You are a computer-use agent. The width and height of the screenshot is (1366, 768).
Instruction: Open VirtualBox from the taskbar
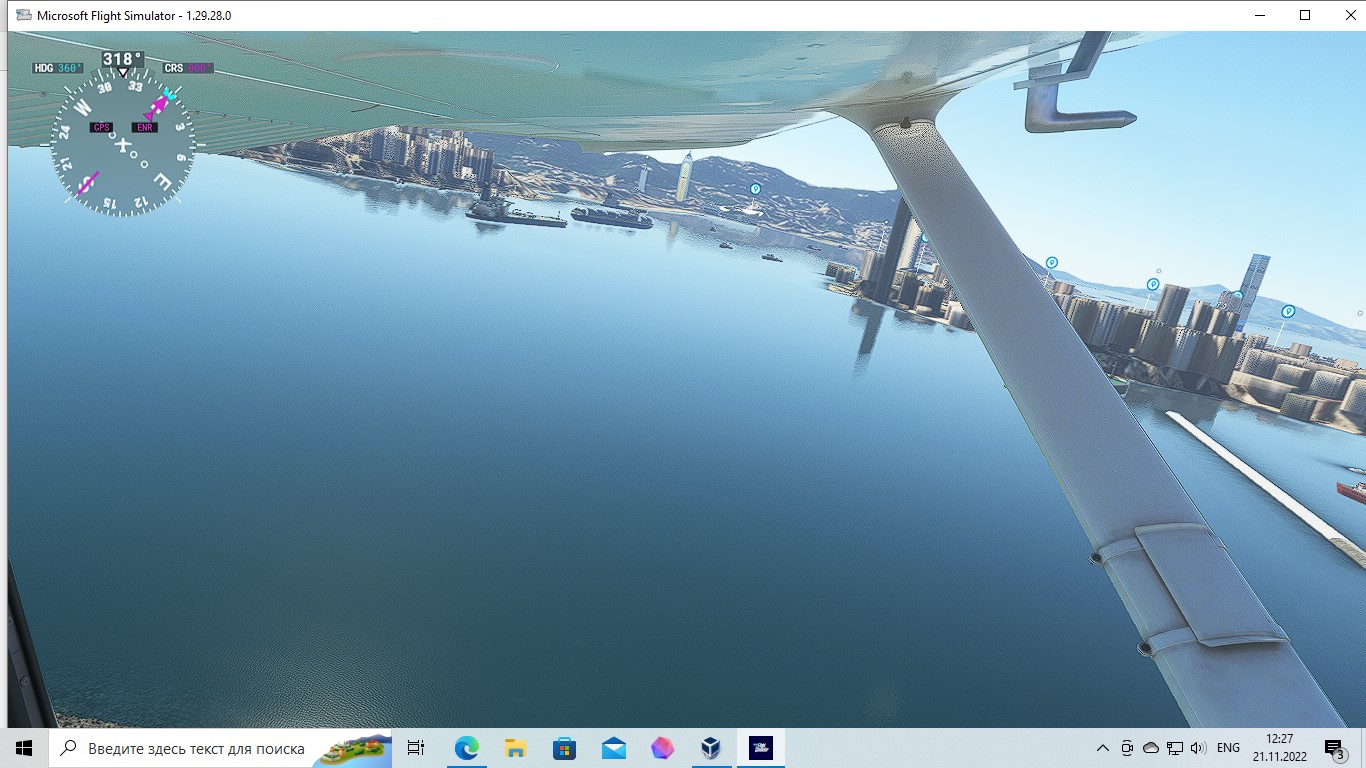[x=711, y=748]
